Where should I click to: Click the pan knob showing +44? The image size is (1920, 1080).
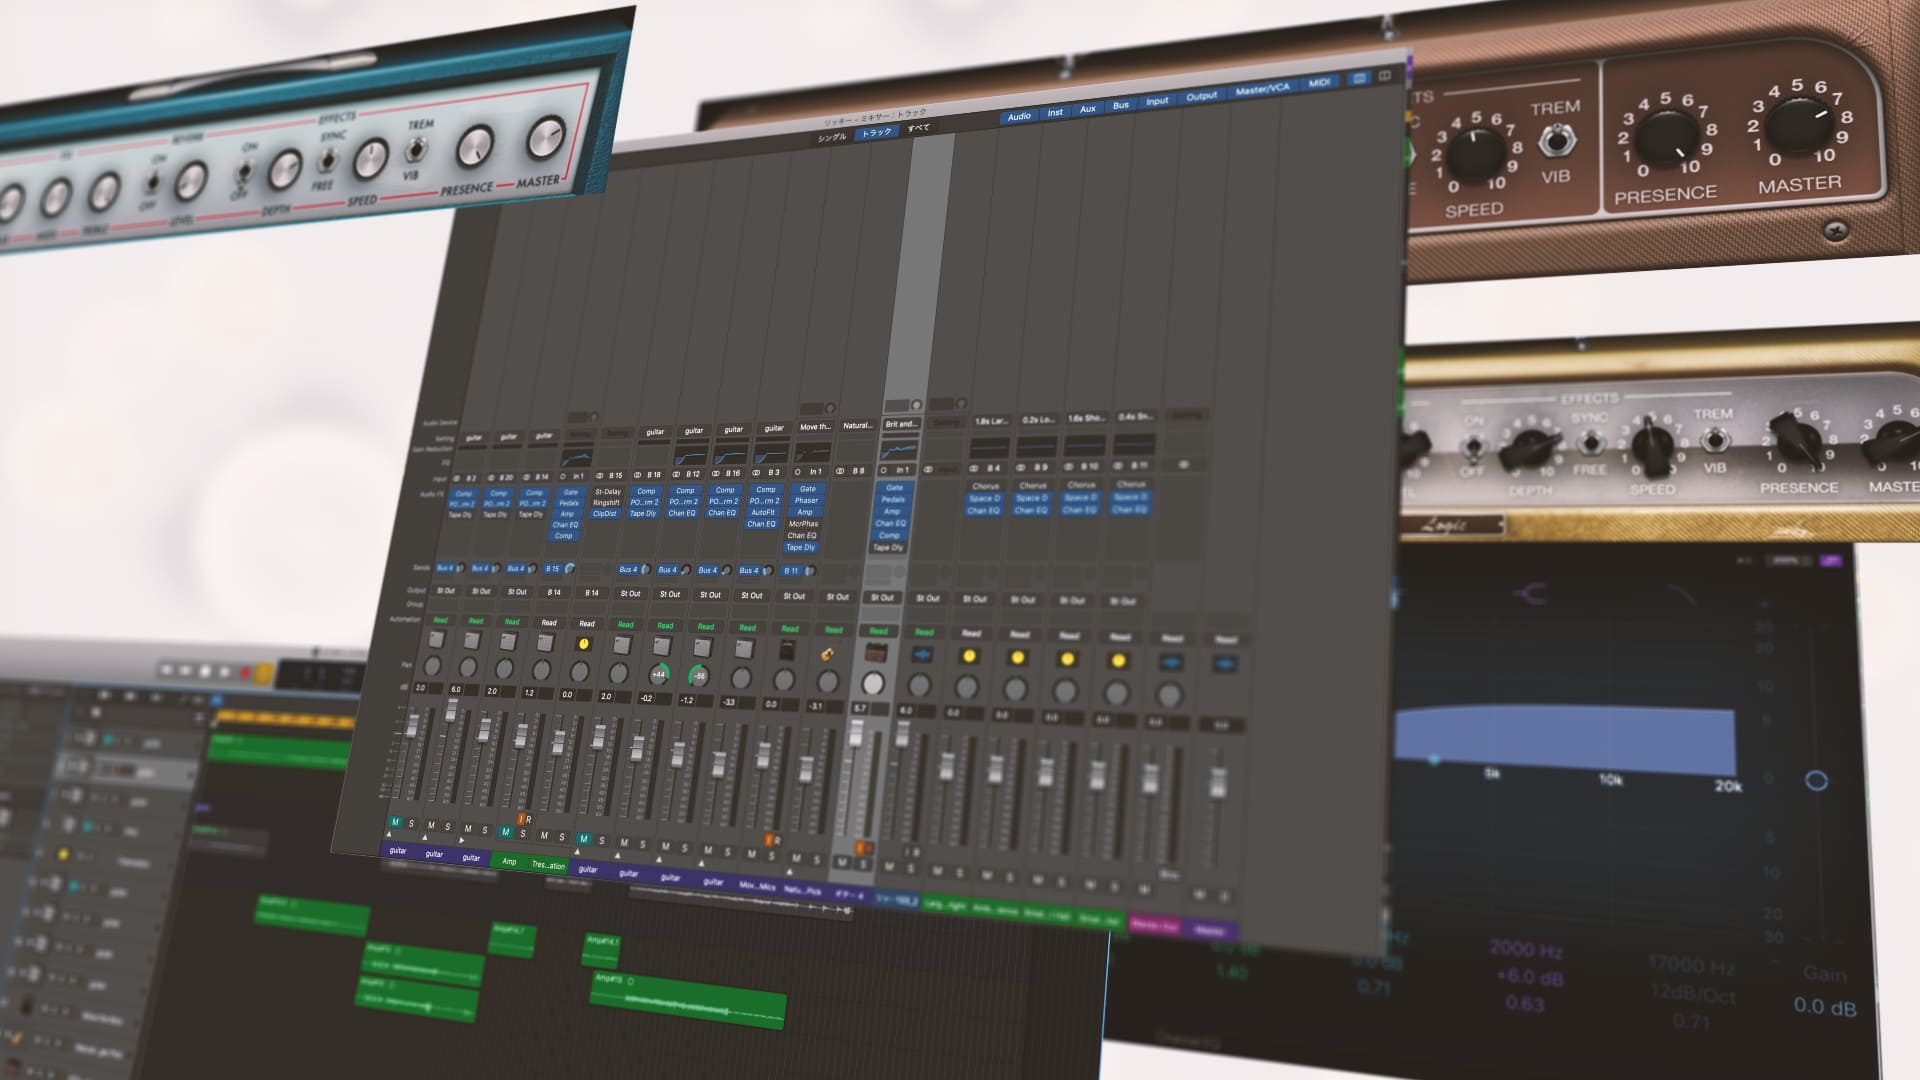point(659,674)
